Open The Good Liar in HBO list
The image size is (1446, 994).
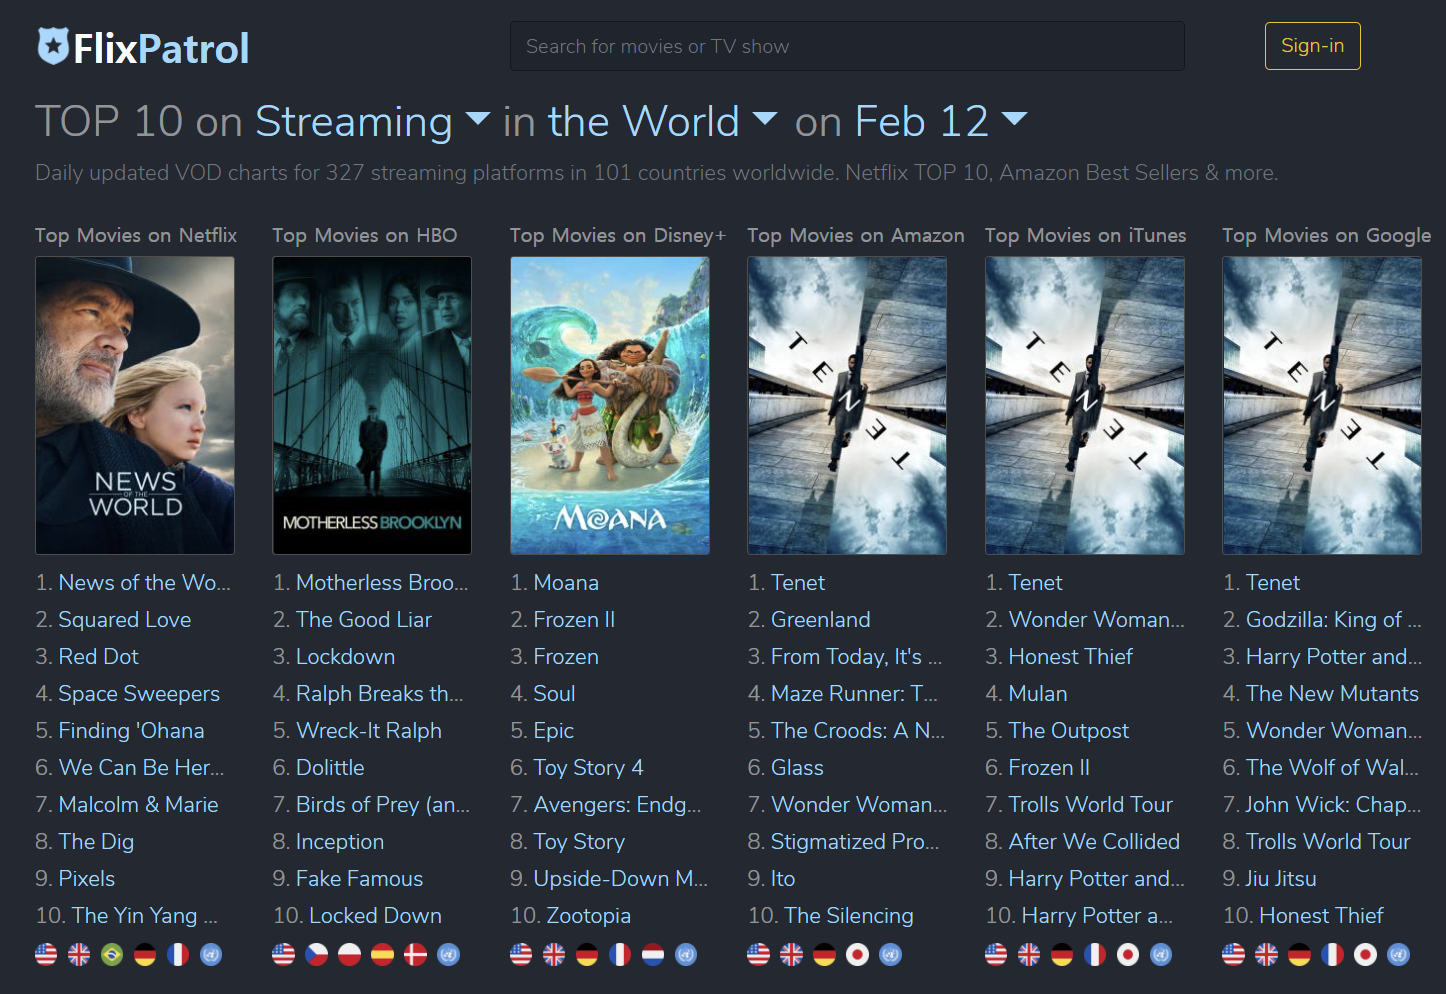(364, 620)
